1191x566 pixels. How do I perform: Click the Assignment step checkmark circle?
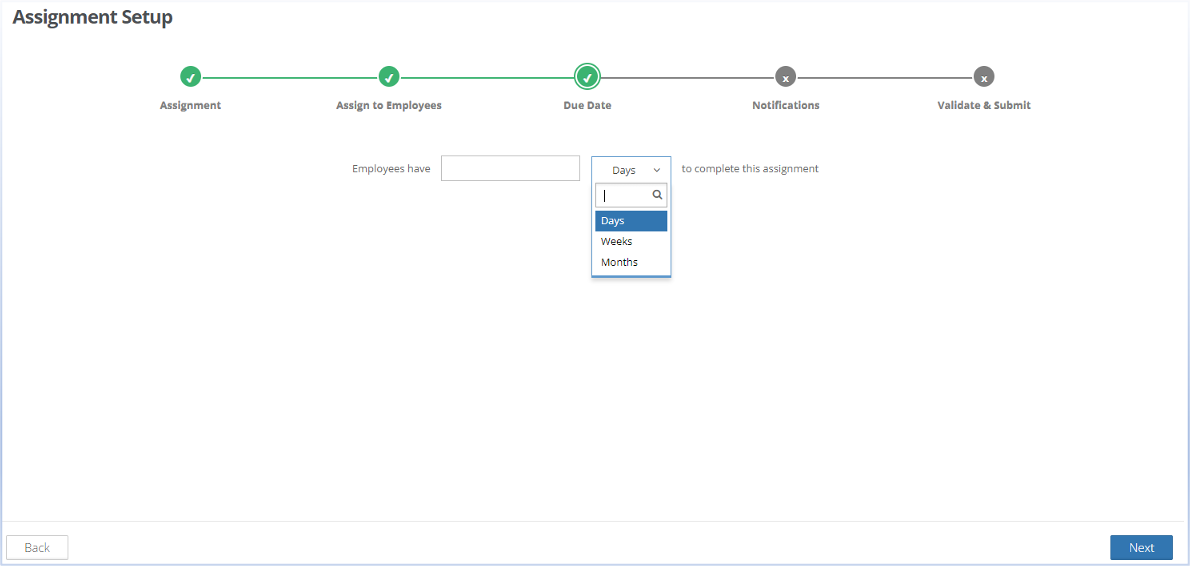[x=191, y=77]
